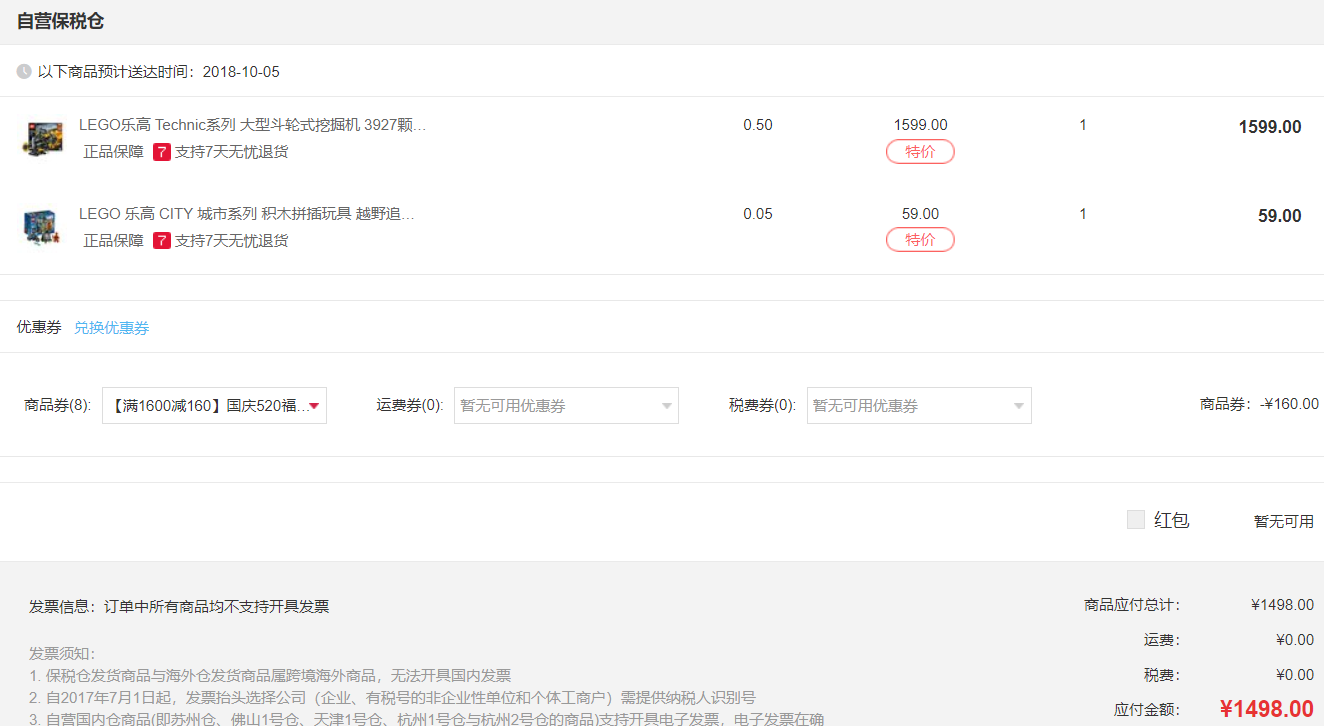Click the coupon discount -¥160.00 amount
1324x726 pixels.
(1289, 404)
